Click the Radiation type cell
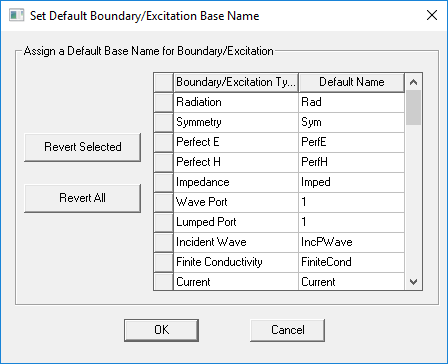This screenshot has width=448, height=364. [x=236, y=102]
